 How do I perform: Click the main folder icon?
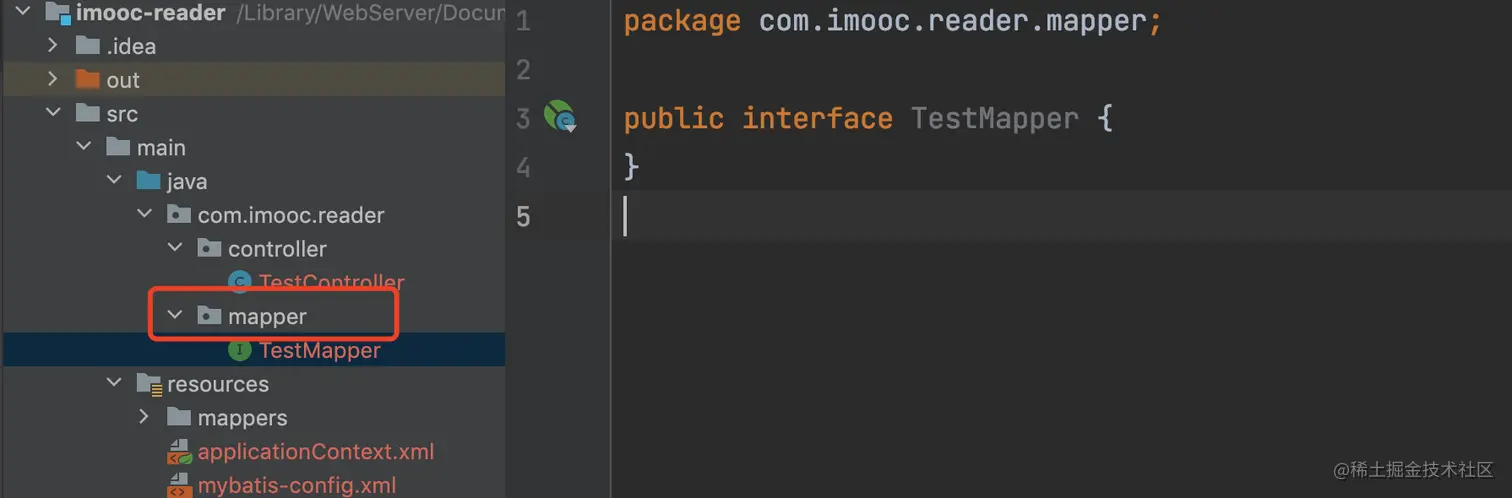[x=118, y=147]
